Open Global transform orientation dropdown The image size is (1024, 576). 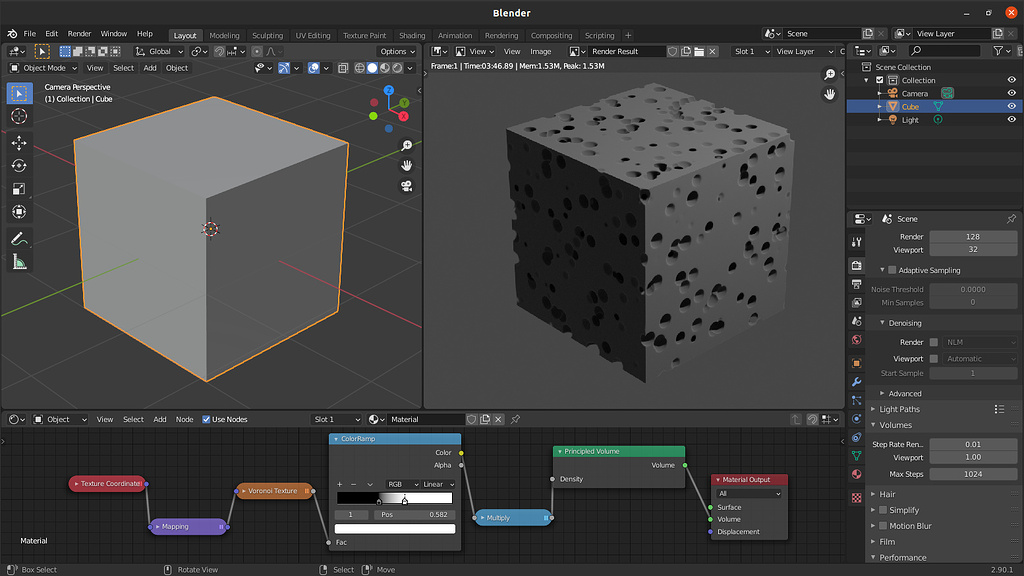(x=159, y=52)
